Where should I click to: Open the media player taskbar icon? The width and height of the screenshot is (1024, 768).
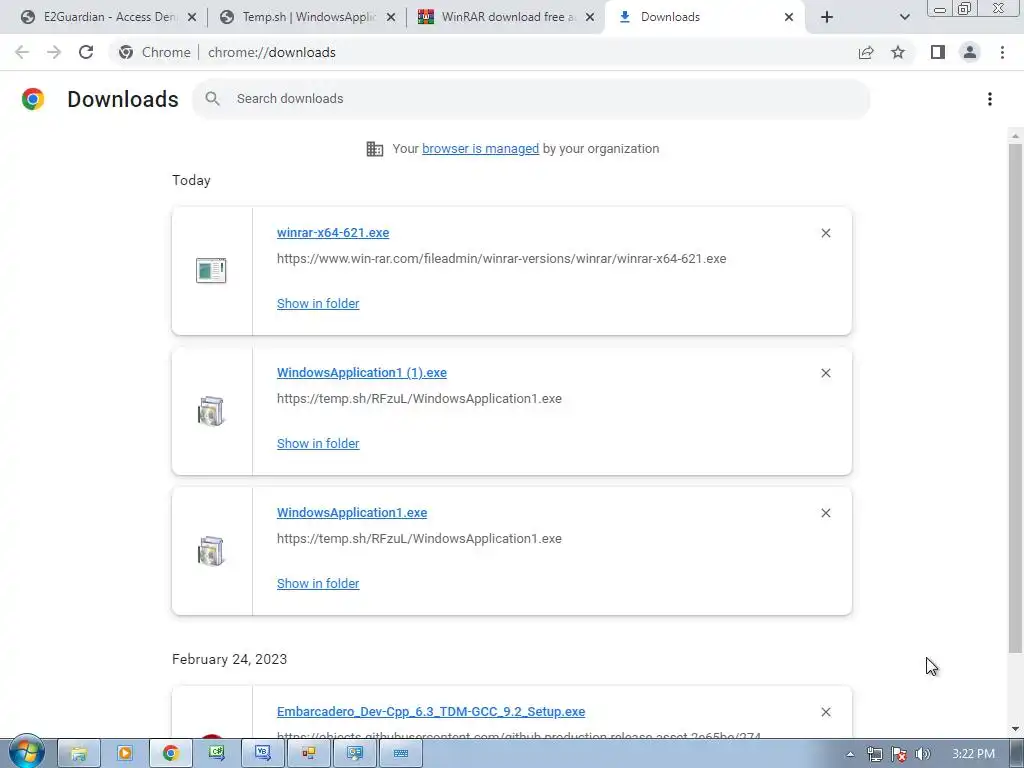pyautogui.click(x=124, y=754)
